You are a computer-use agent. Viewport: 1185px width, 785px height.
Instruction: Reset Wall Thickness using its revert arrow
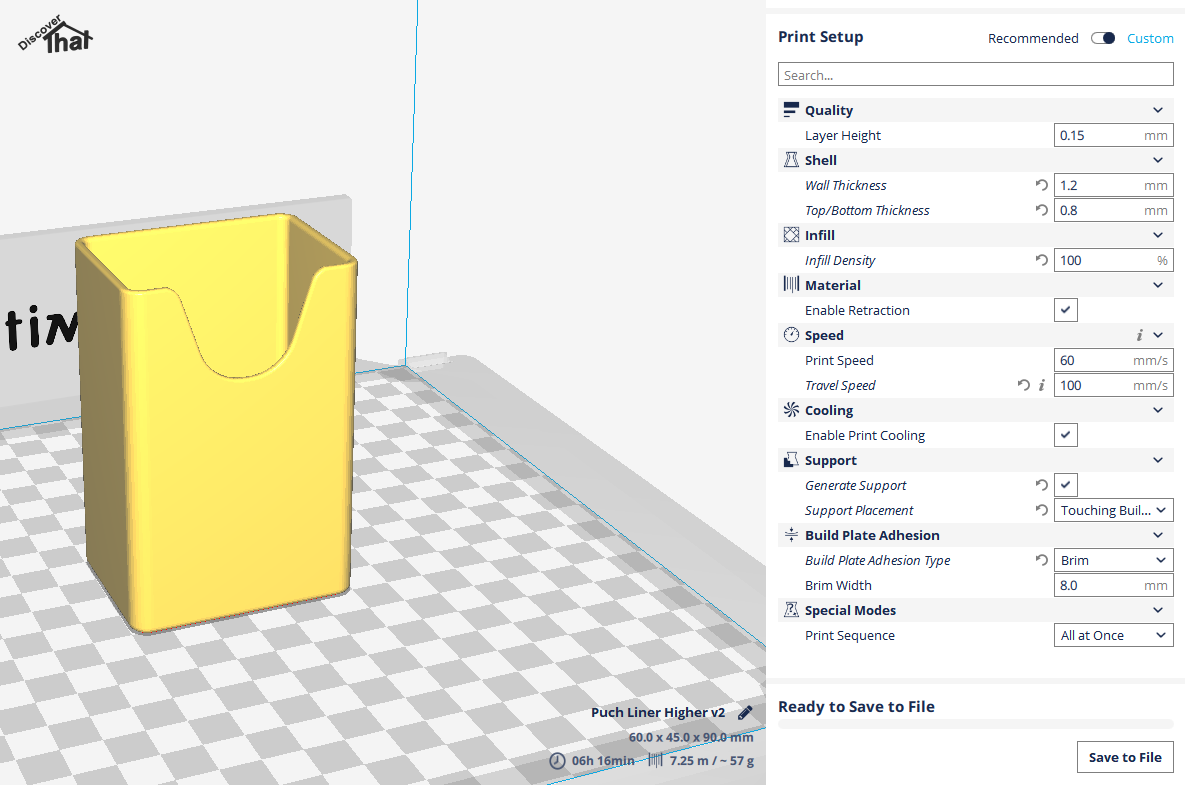tap(1041, 185)
